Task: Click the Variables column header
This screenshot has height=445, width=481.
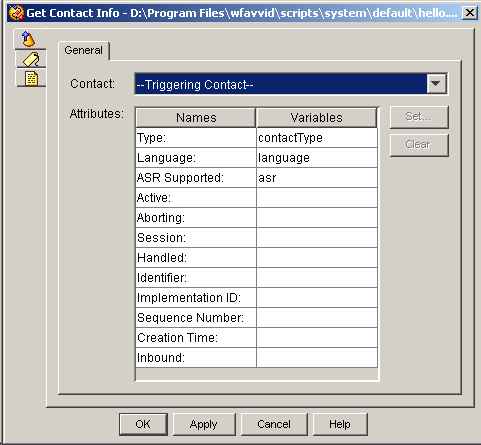Action: 317,118
